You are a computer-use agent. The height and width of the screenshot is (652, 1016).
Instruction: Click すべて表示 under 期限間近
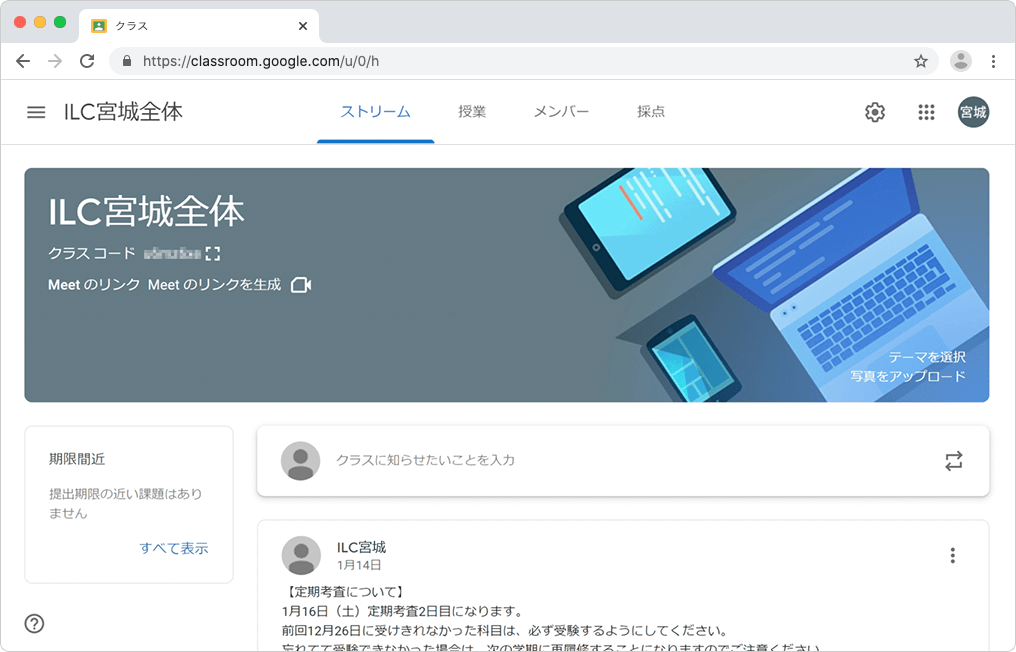[174, 548]
